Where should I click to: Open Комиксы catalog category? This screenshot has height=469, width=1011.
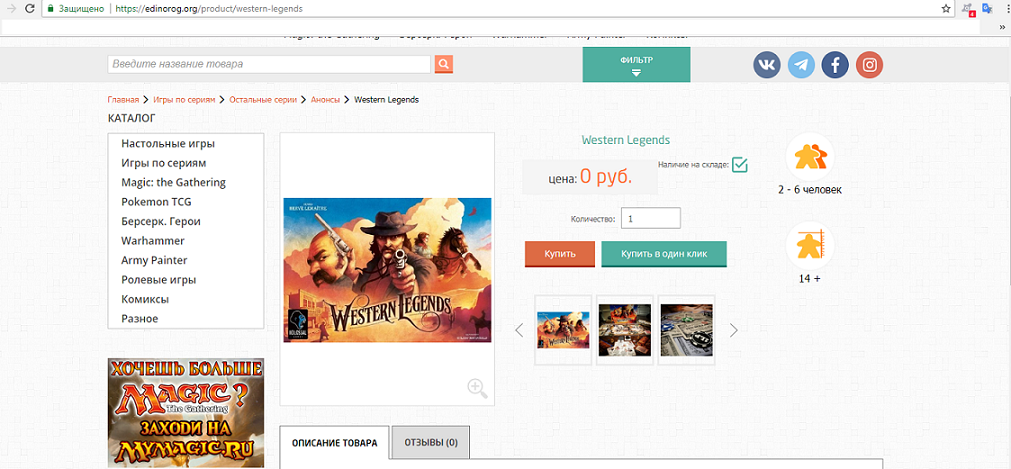point(145,299)
